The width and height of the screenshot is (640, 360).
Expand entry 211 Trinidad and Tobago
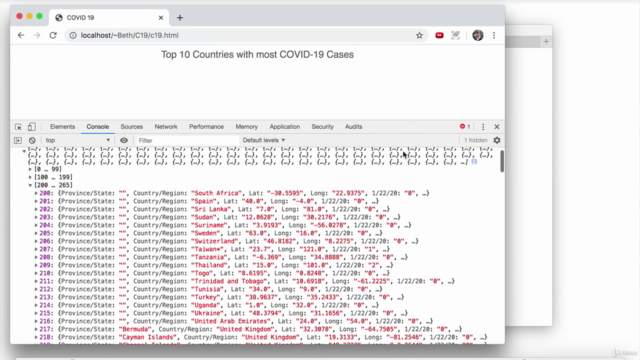tap(36, 281)
